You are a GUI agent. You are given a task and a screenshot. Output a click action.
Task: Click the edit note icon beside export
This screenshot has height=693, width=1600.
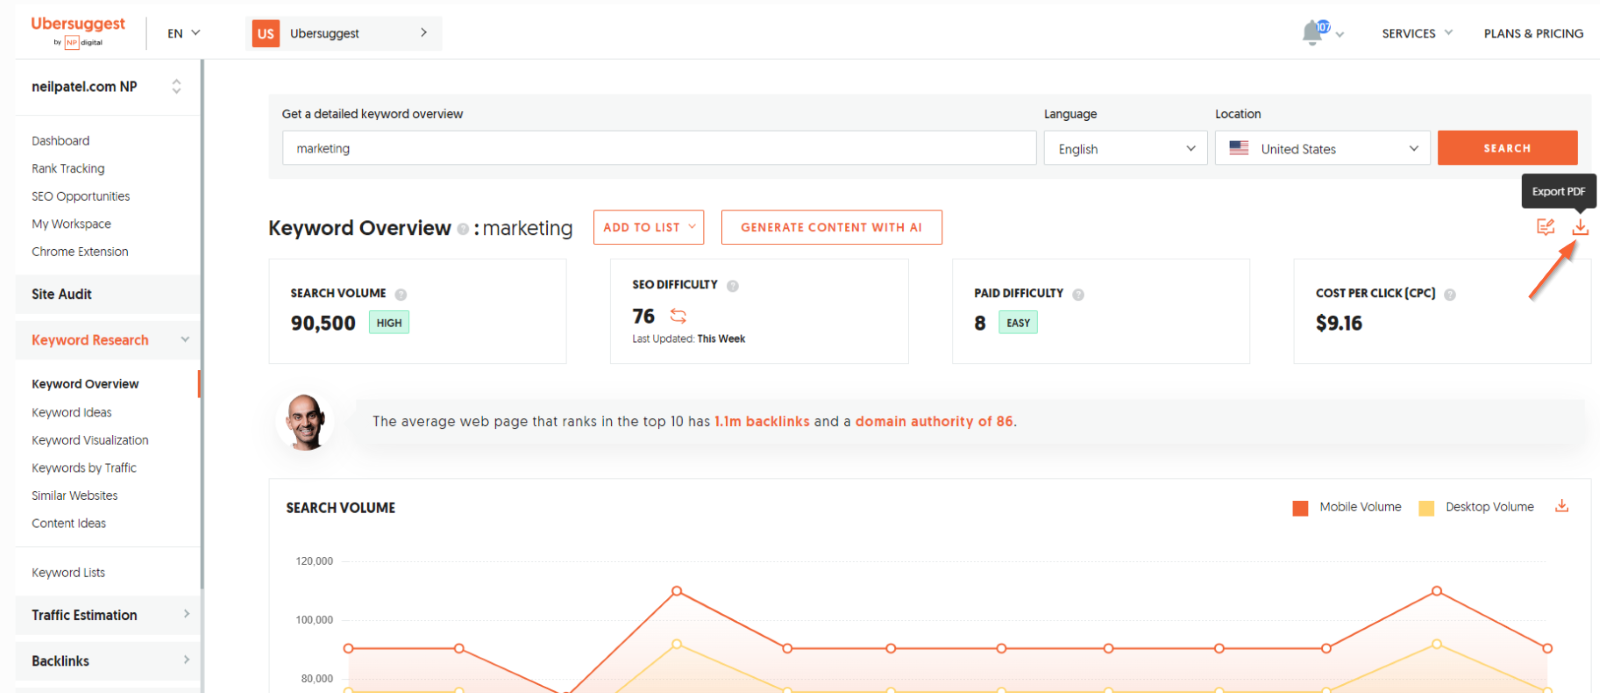1545,227
